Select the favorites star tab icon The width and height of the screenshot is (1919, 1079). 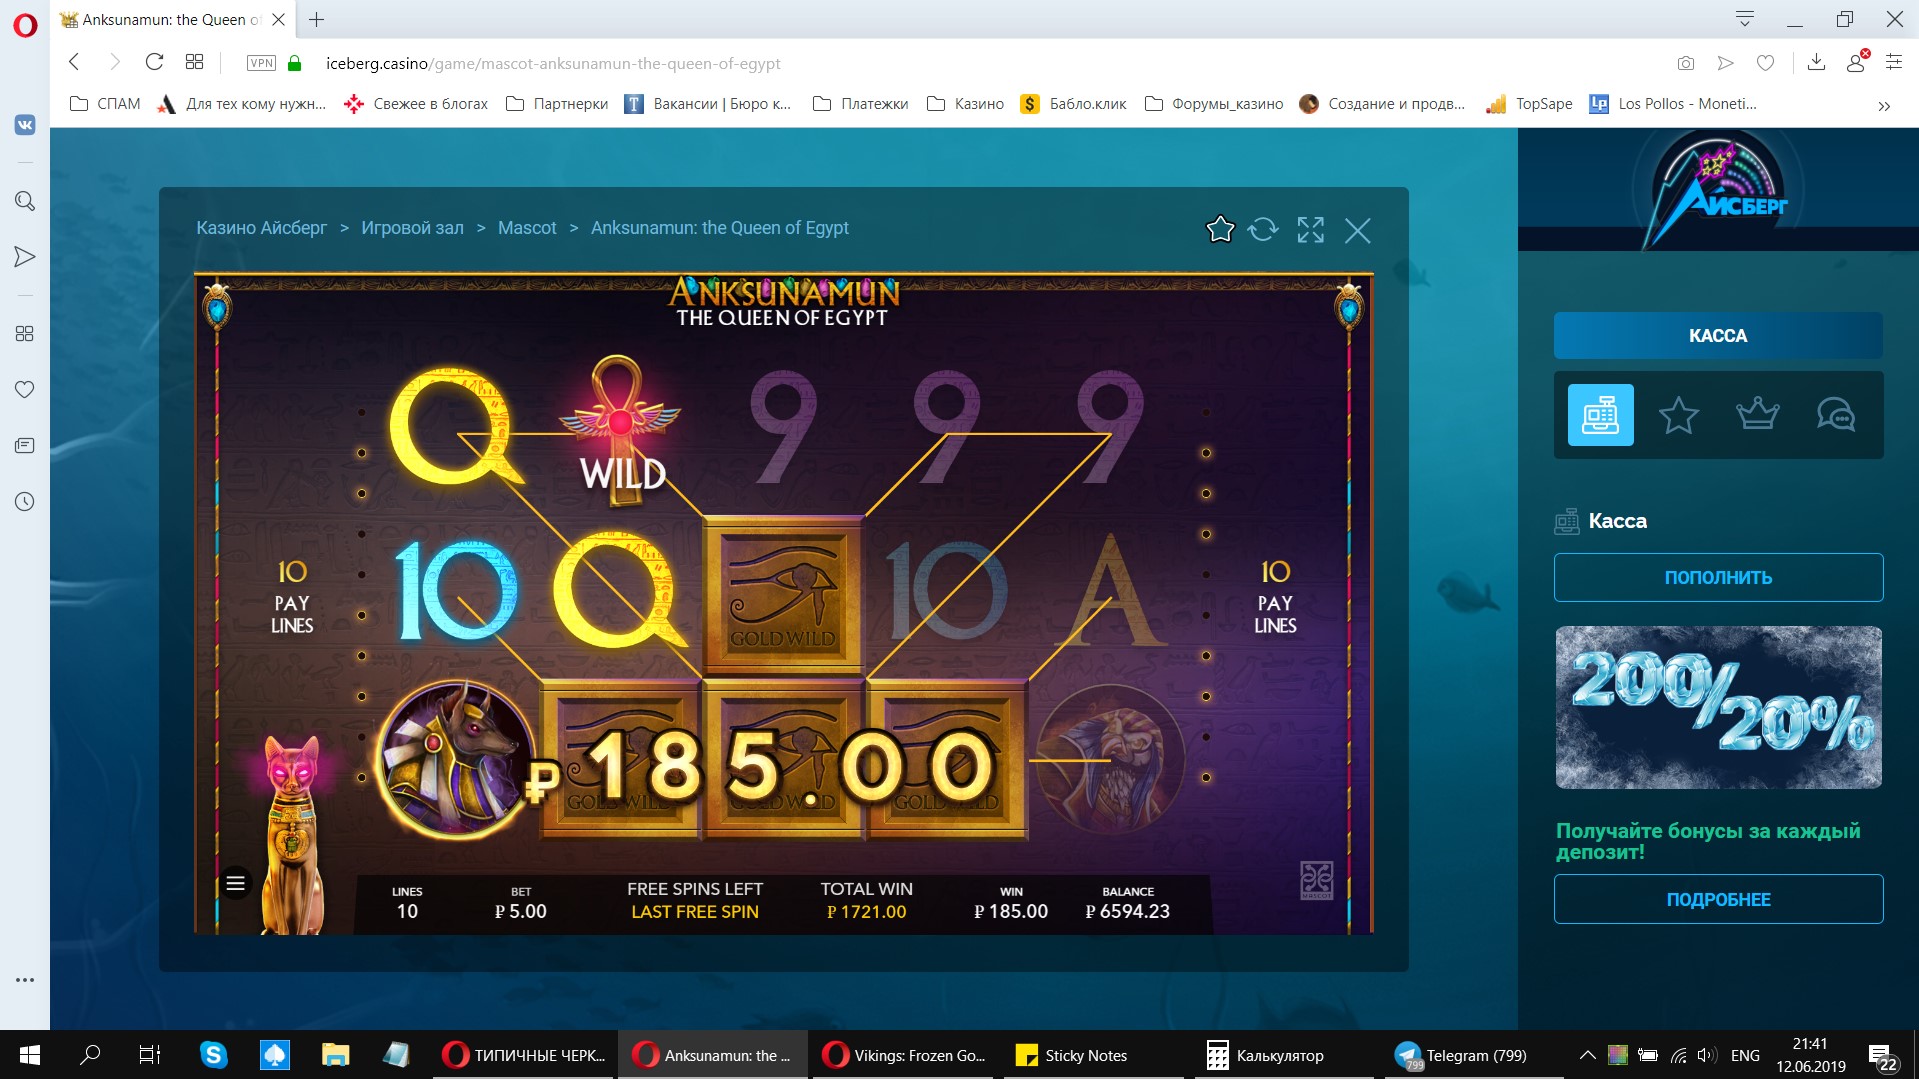pos(1679,415)
